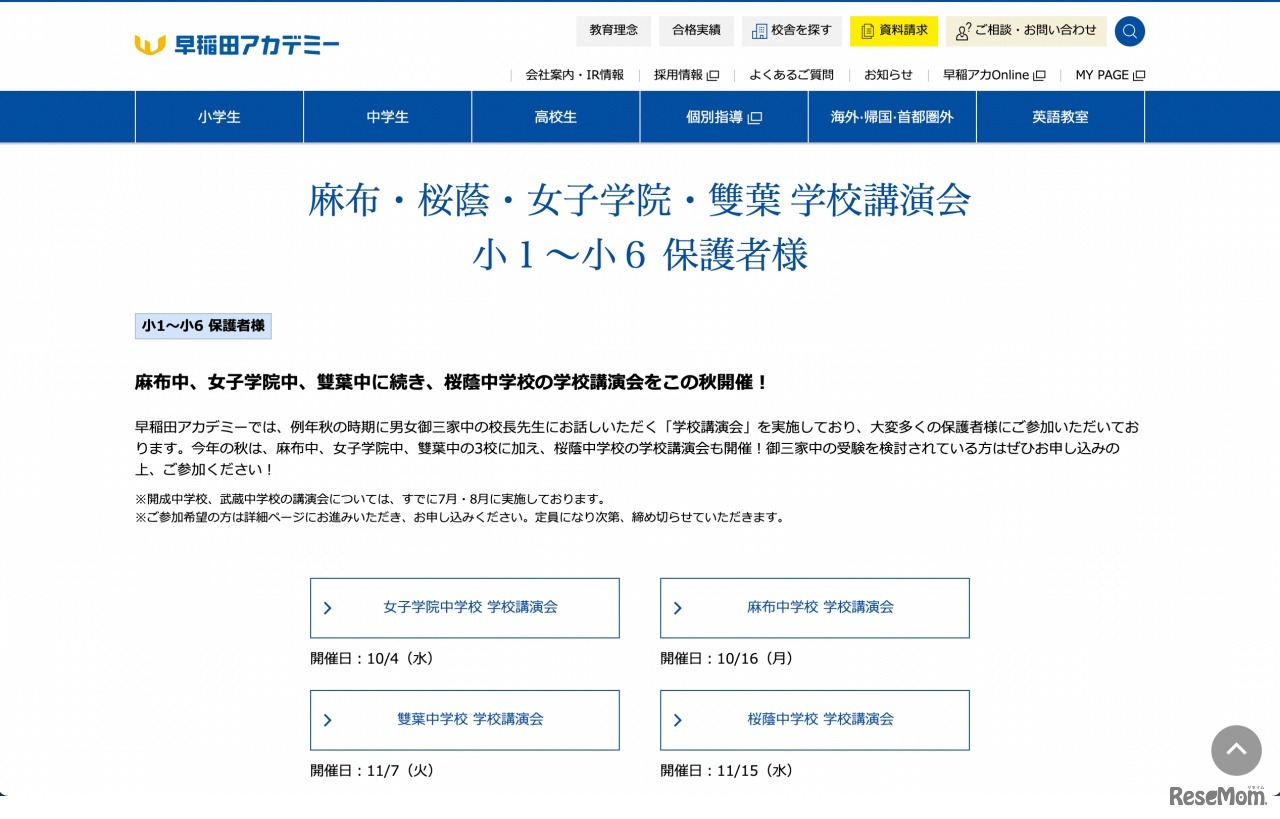The width and height of the screenshot is (1280, 819).
Task: Open the 教育理念 page
Action: coord(613,30)
